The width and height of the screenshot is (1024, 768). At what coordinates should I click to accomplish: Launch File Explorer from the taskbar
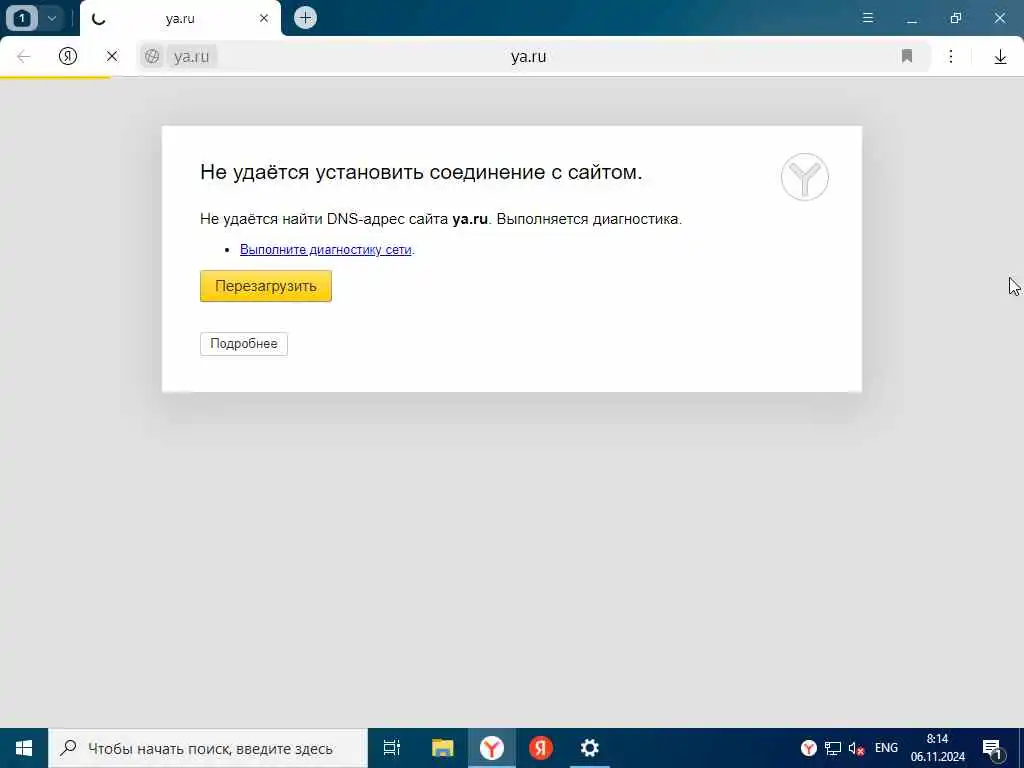tap(442, 748)
